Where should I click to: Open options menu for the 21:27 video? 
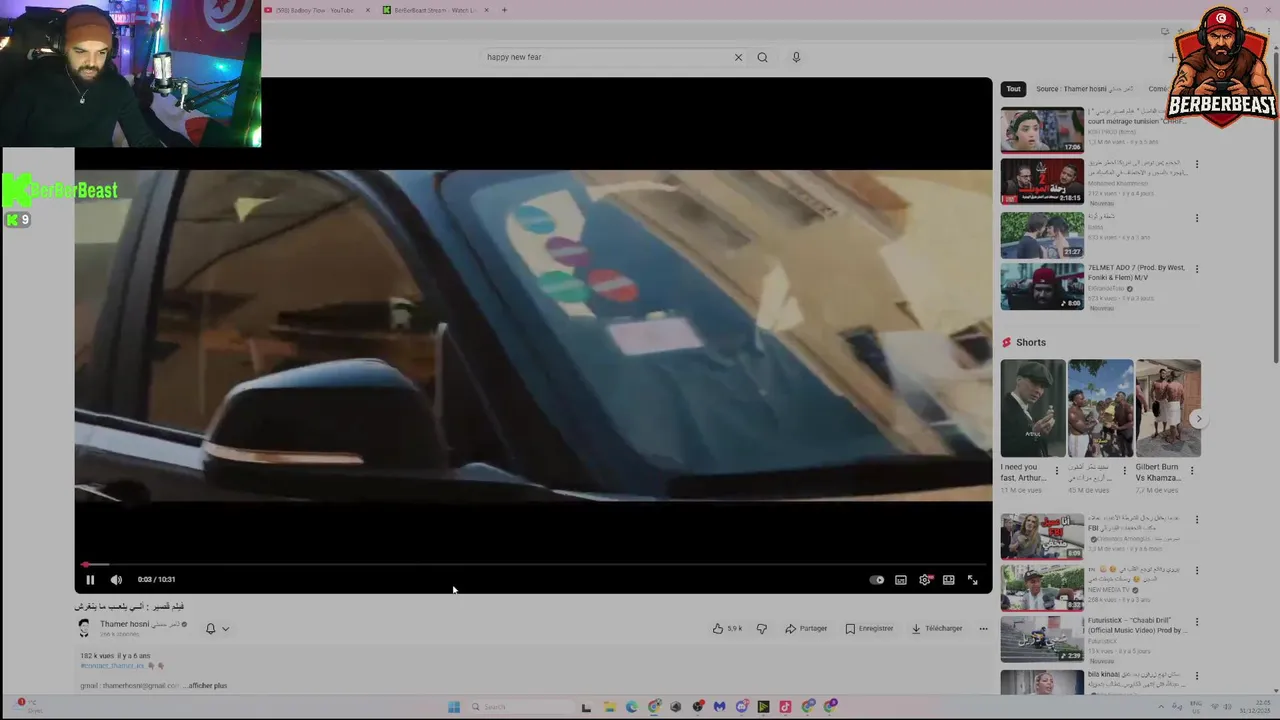point(1197,218)
